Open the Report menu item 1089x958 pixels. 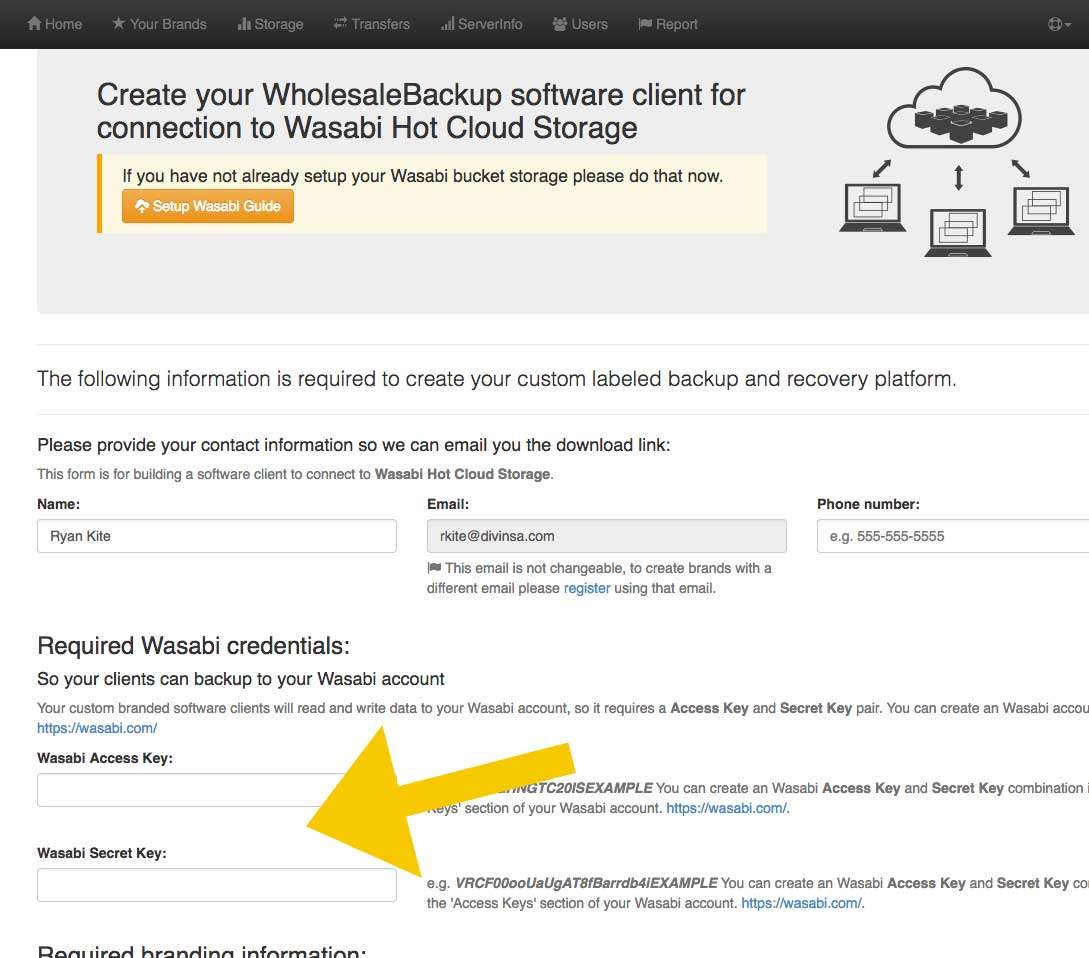click(668, 24)
